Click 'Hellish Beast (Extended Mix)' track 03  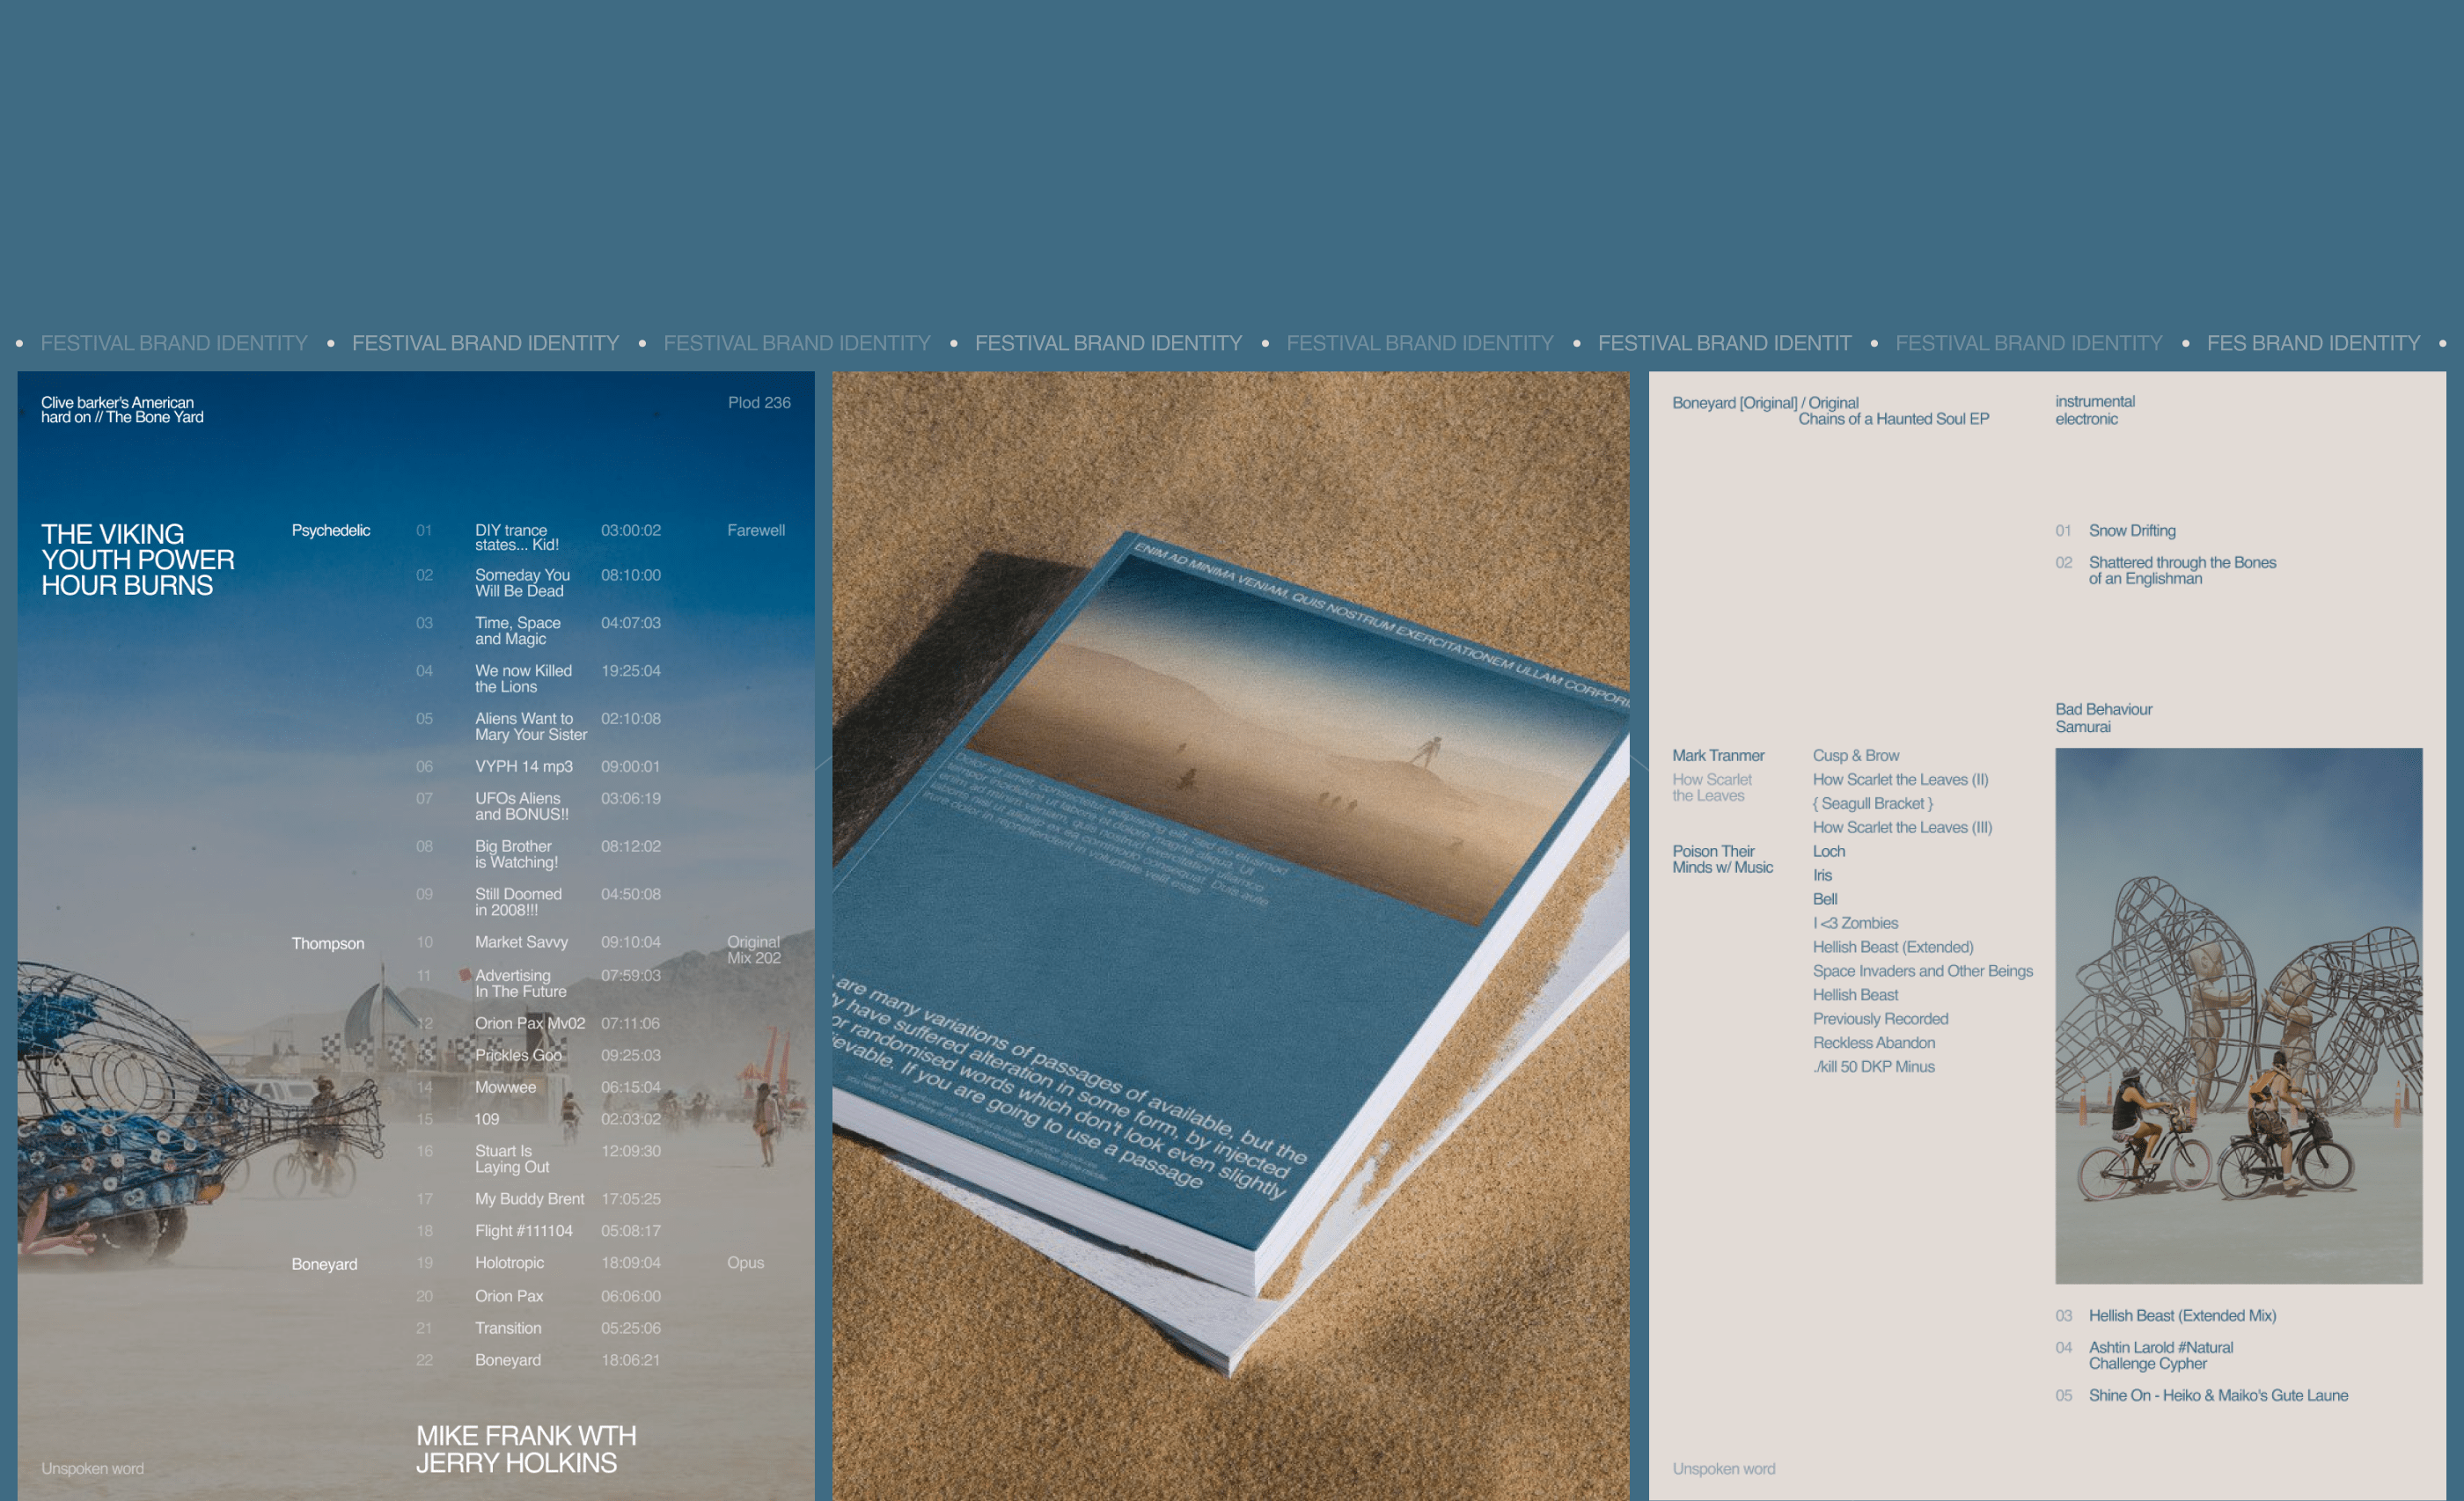[2181, 1316]
